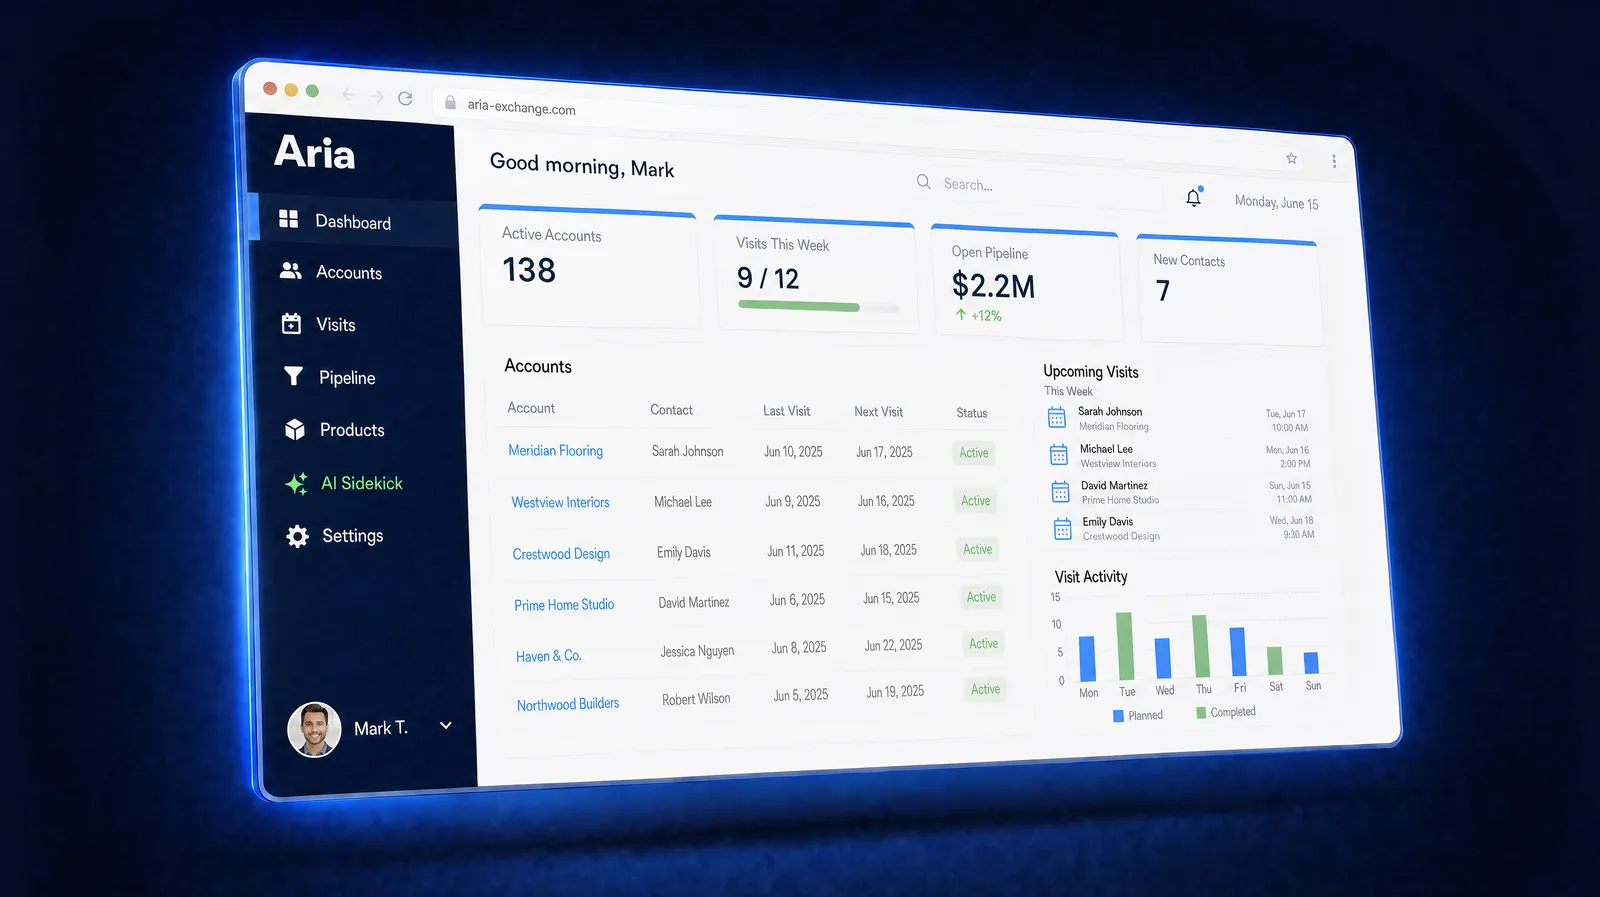Click Tue green completed bar in chart
The height and width of the screenshot is (897, 1600).
(x=1125, y=646)
